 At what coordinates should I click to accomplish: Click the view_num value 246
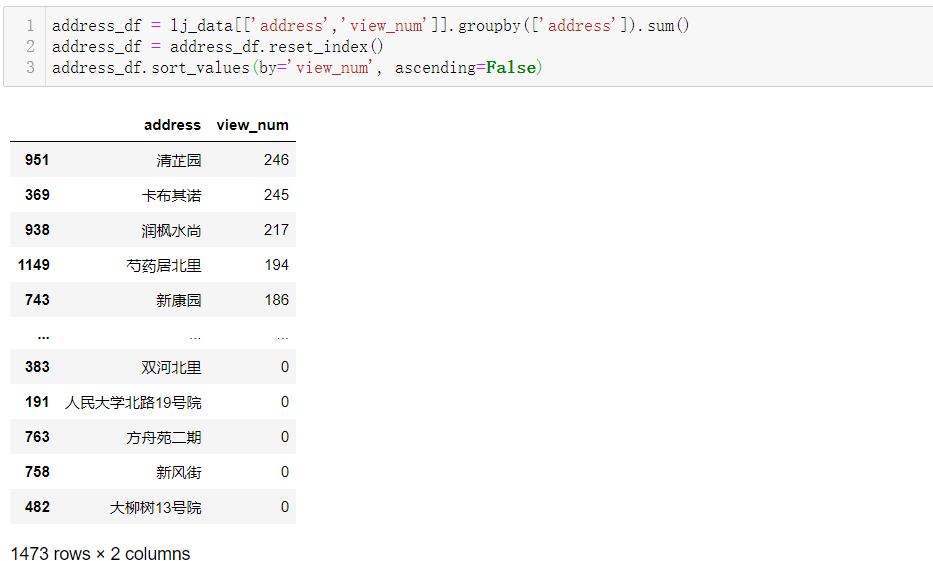pos(276,159)
